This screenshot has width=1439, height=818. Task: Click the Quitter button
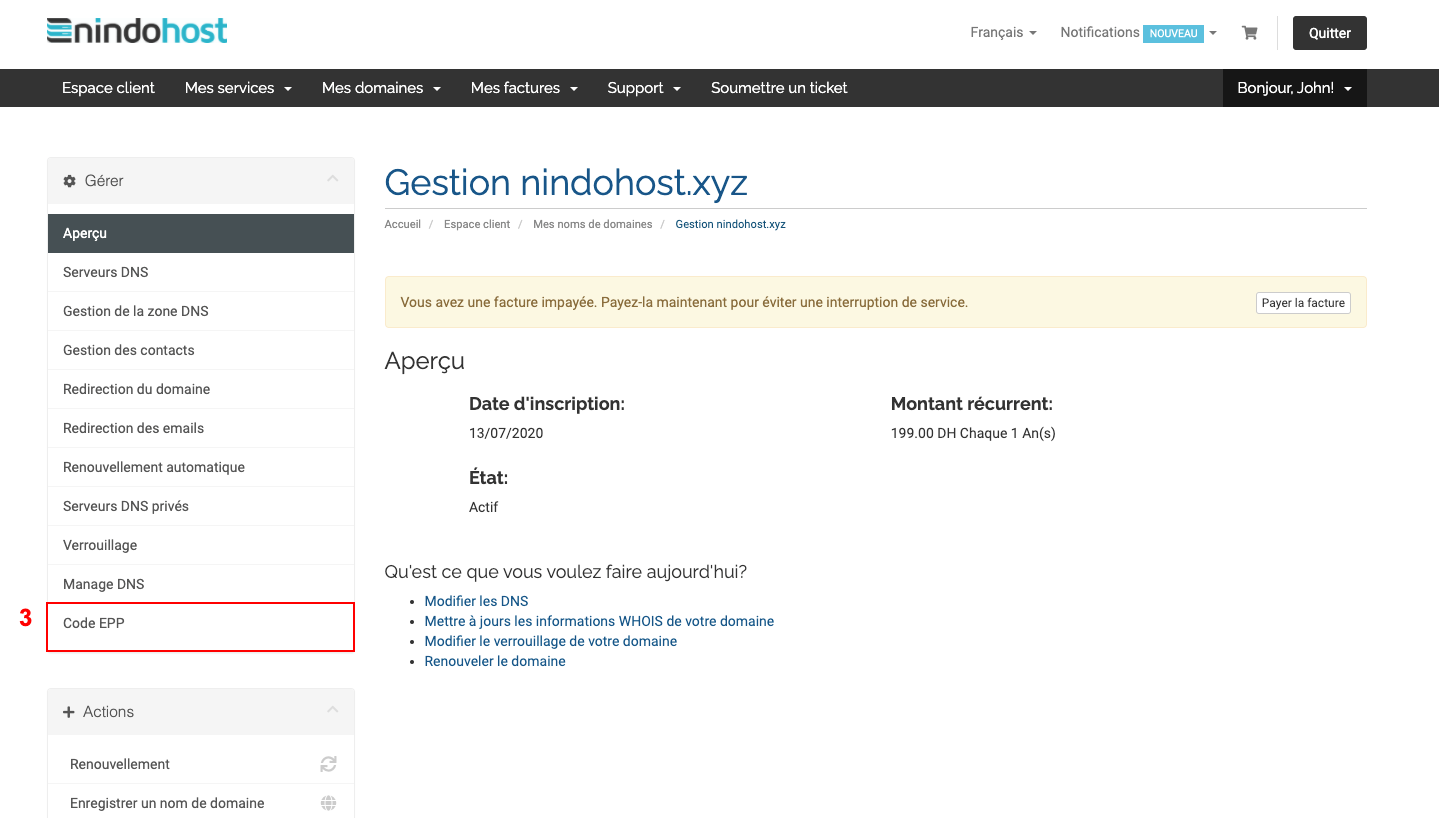coord(1329,33)
